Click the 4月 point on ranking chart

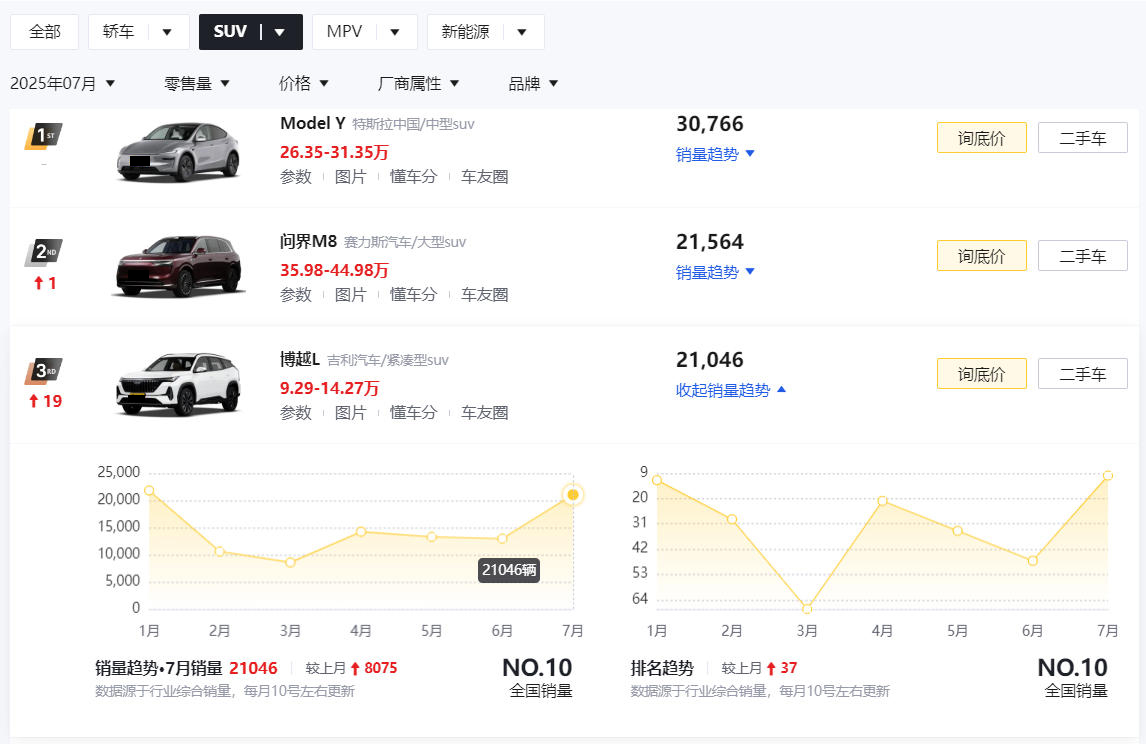(882, 501)
